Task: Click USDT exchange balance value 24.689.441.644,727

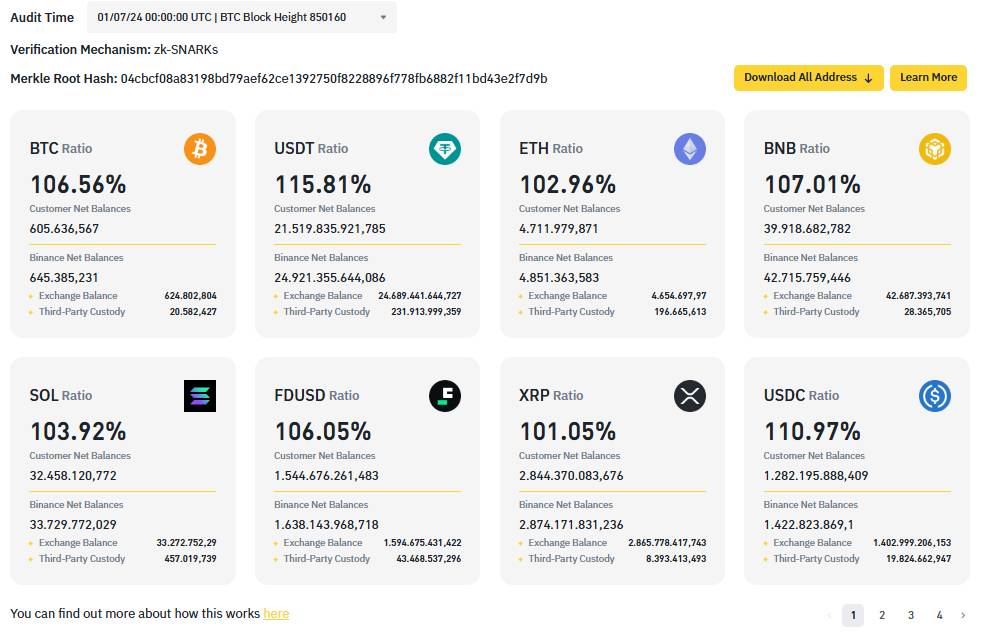Action: [x=420, y=296]
